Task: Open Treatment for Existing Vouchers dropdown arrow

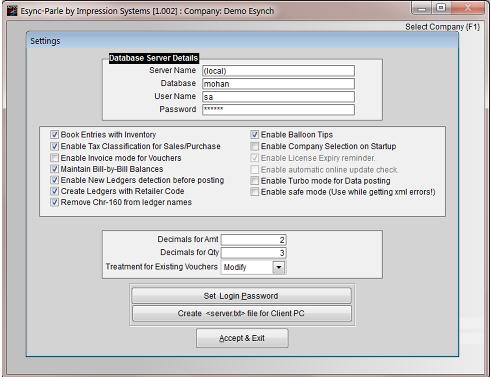Action: point(279,267)
